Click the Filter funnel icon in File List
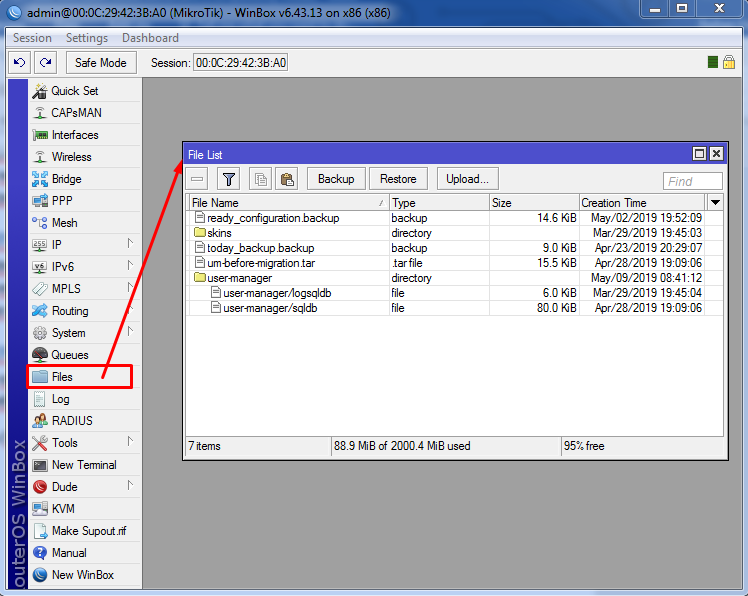 [x=229, y=179]
